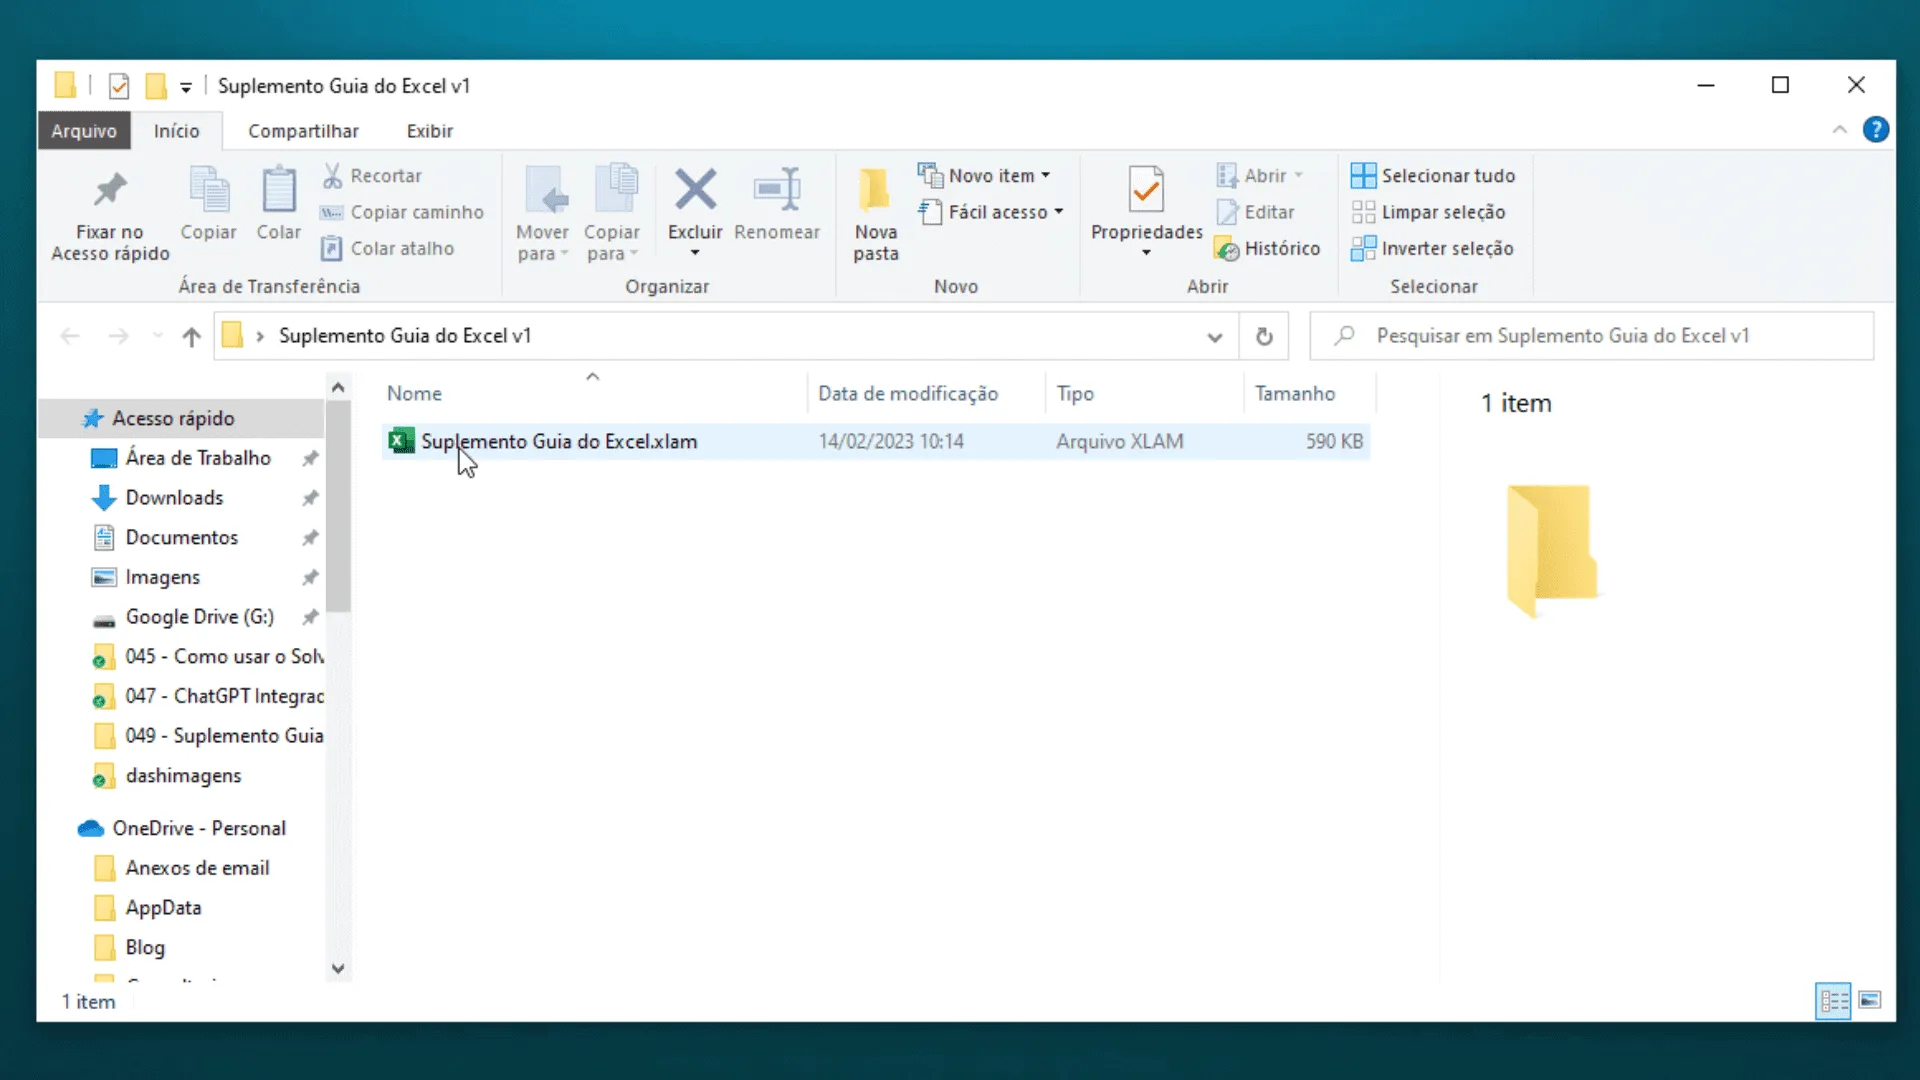The width and height of the screenshot is (1920, 1080).
Task: Click the Copiar ribbon icon
Action: [x=208, y=204]
